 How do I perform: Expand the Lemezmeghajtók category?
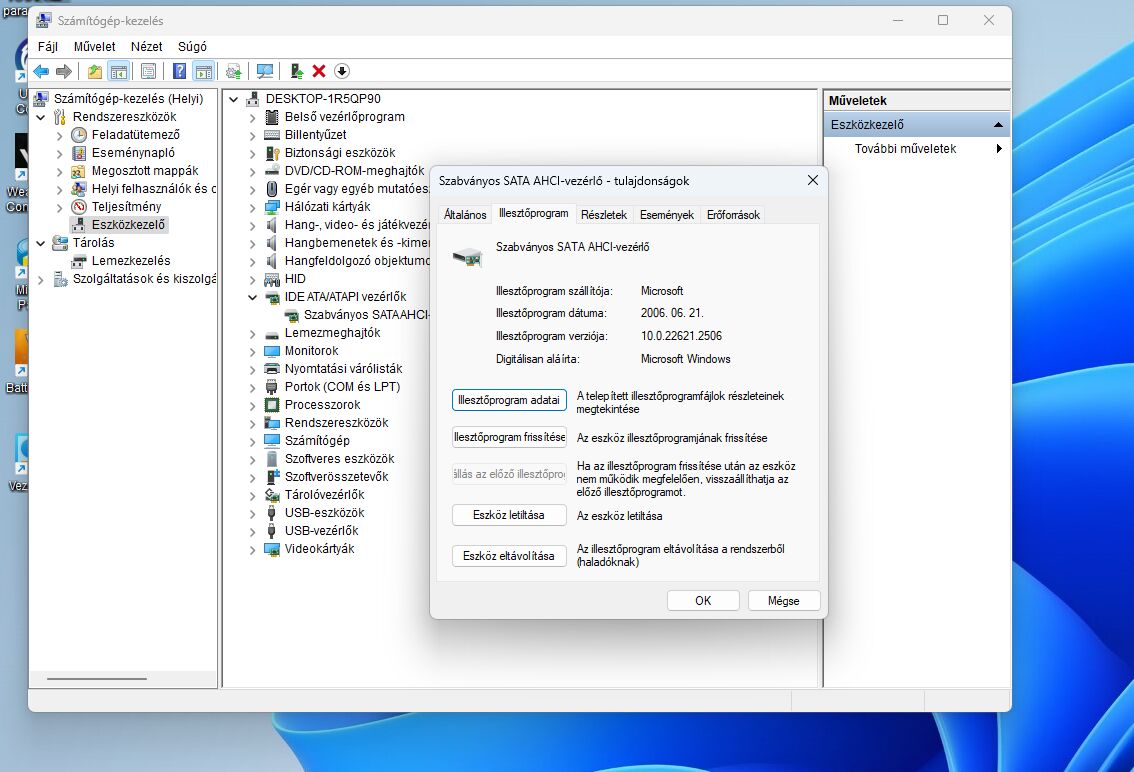(252, 334)
